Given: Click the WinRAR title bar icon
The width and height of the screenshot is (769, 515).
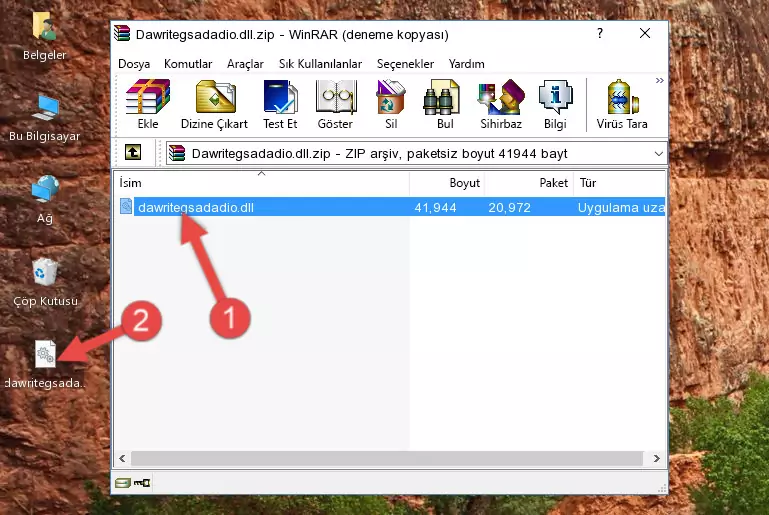Looking at the screenshot, I should (122, 34).
